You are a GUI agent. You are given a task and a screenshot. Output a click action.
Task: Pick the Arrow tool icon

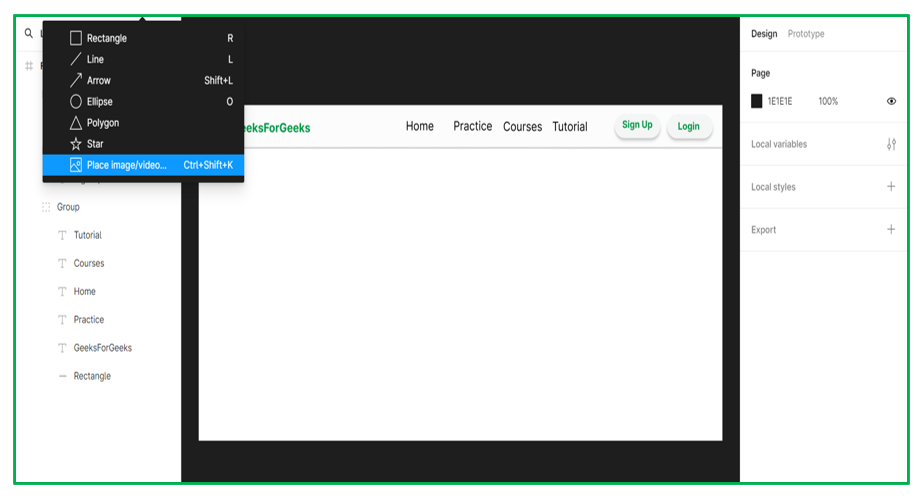[x=75, y=81]
